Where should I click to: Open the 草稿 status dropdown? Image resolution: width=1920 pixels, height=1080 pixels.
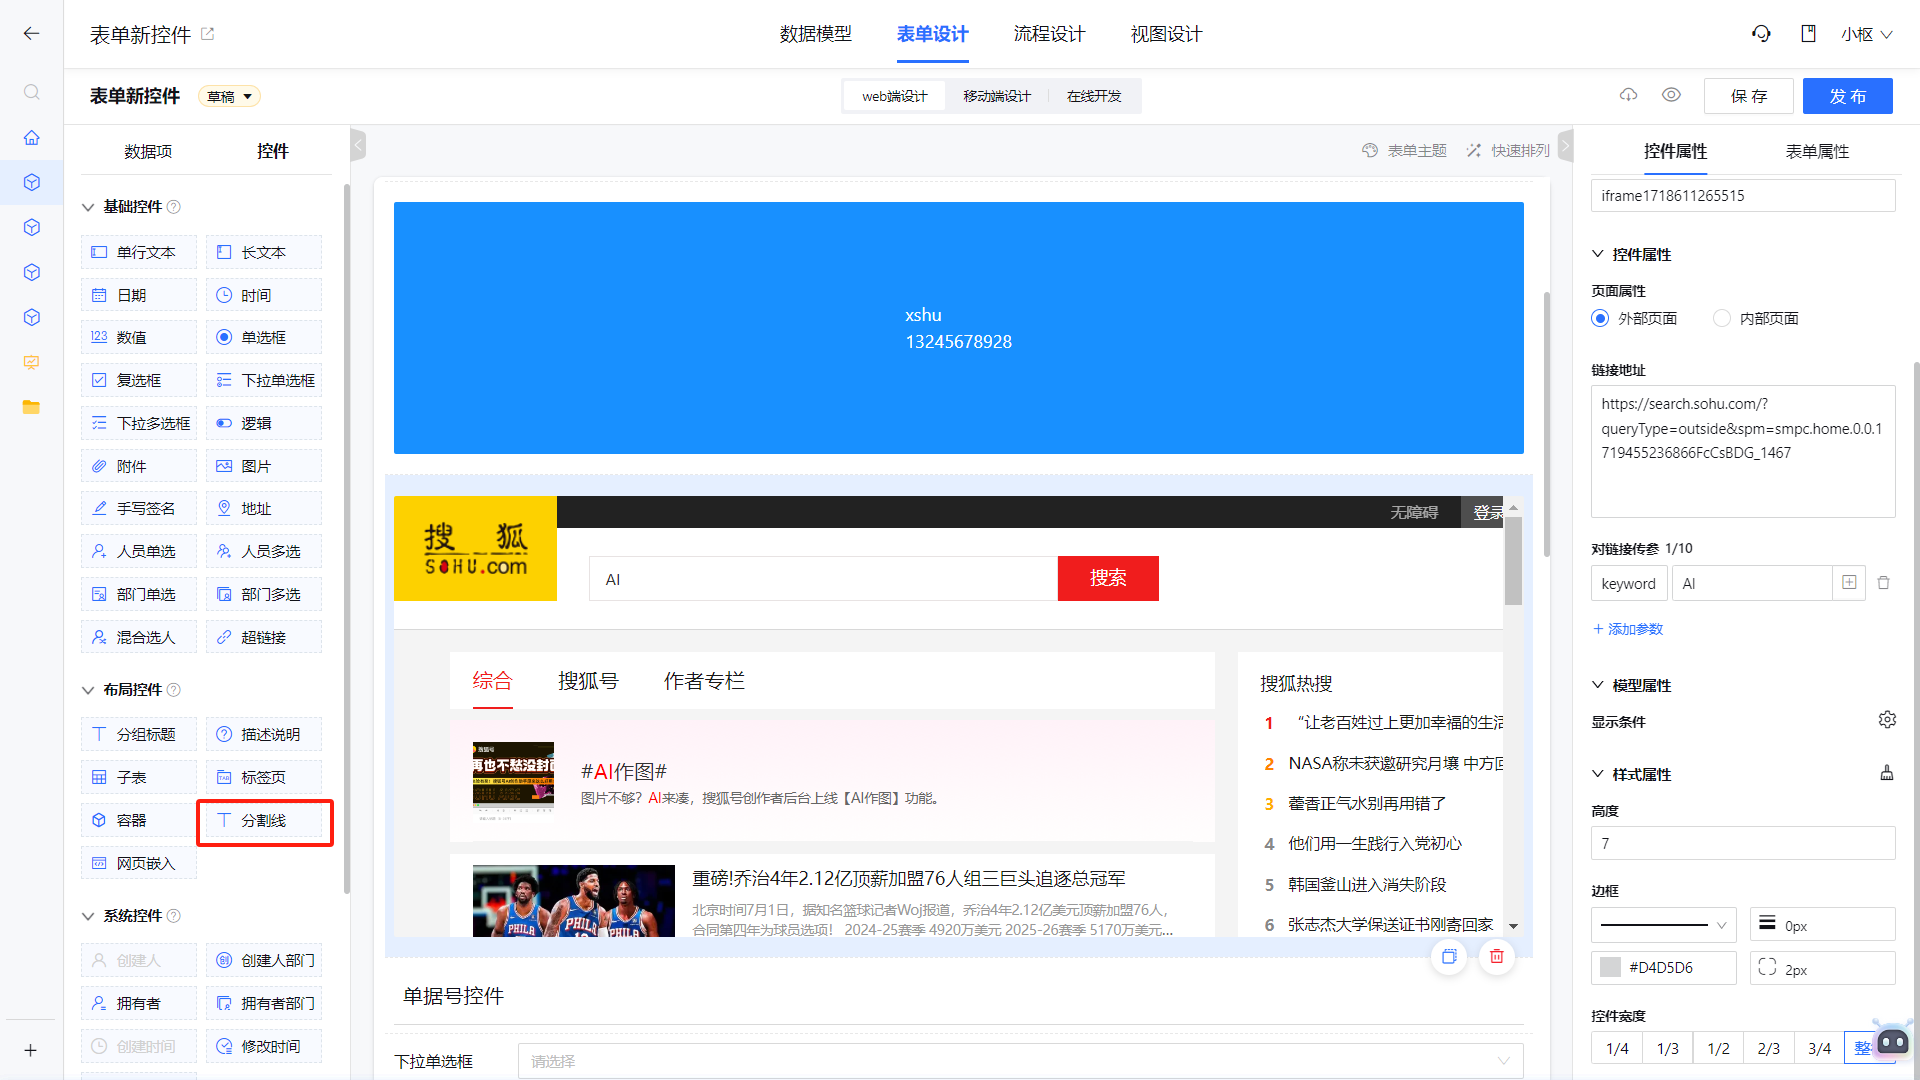(229, 97)
